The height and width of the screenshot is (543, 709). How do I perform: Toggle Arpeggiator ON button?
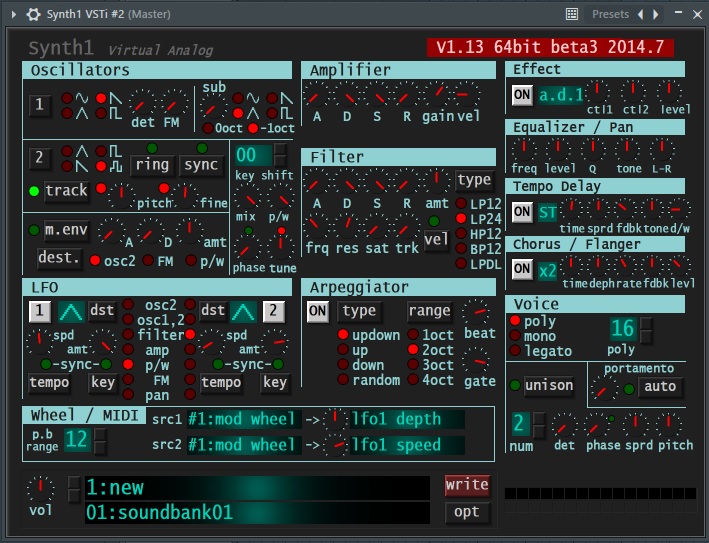317,312
